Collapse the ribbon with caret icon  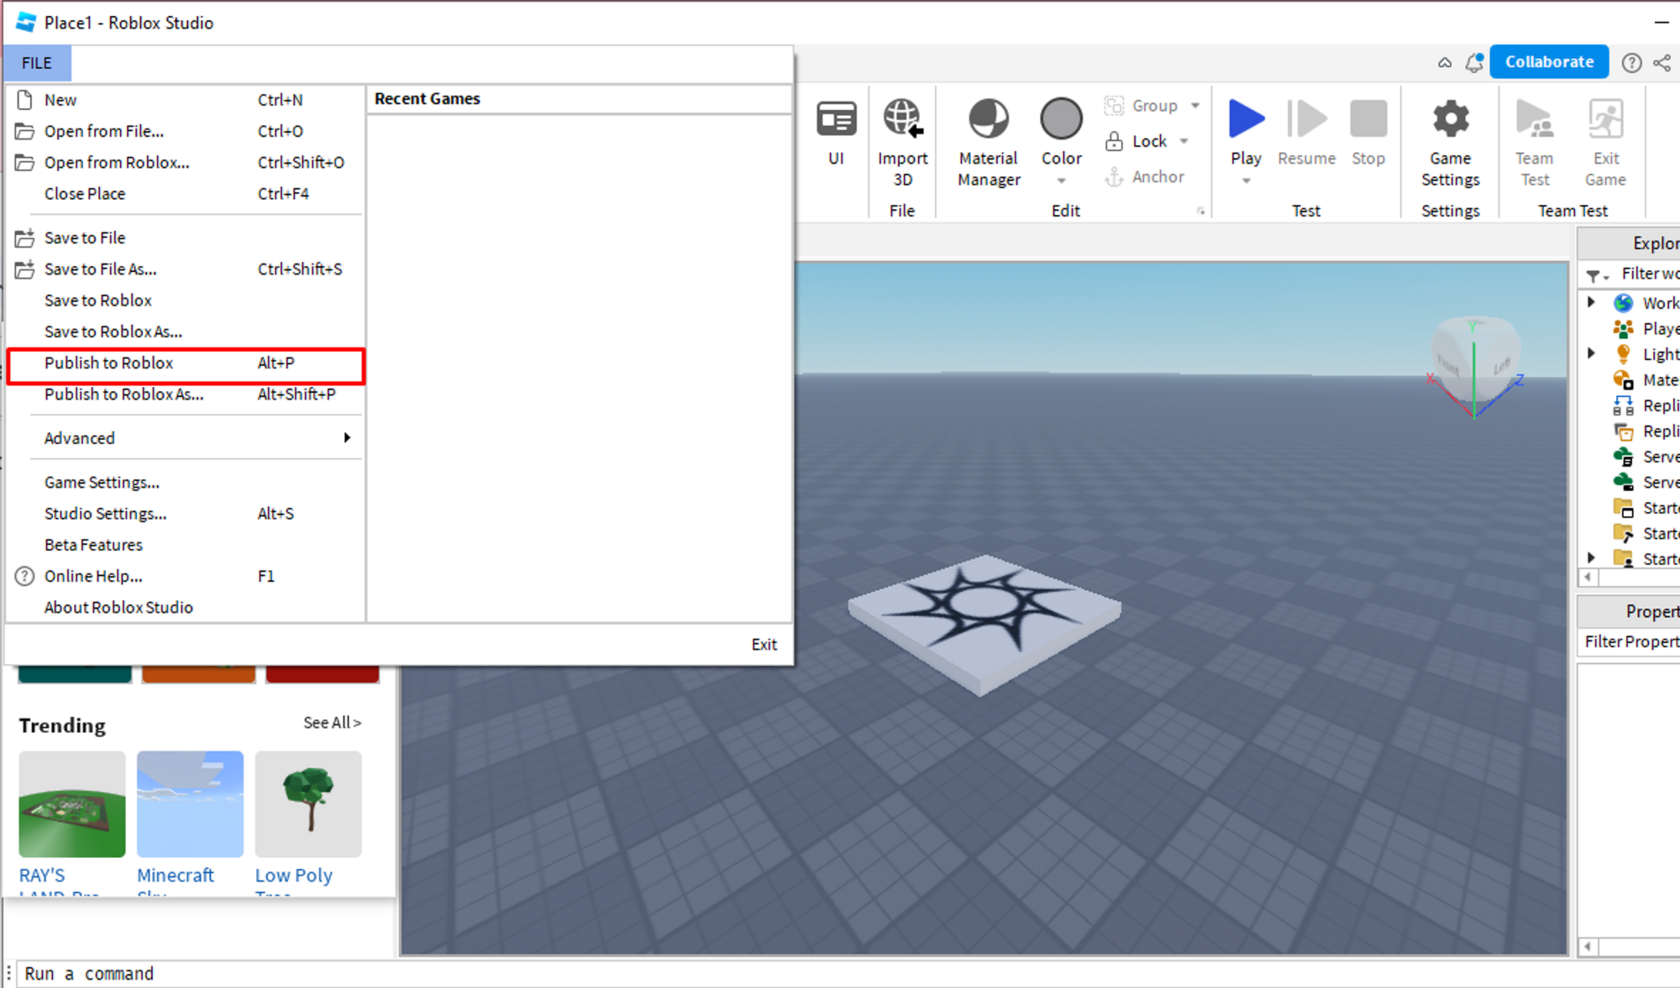pos(1445,62)
